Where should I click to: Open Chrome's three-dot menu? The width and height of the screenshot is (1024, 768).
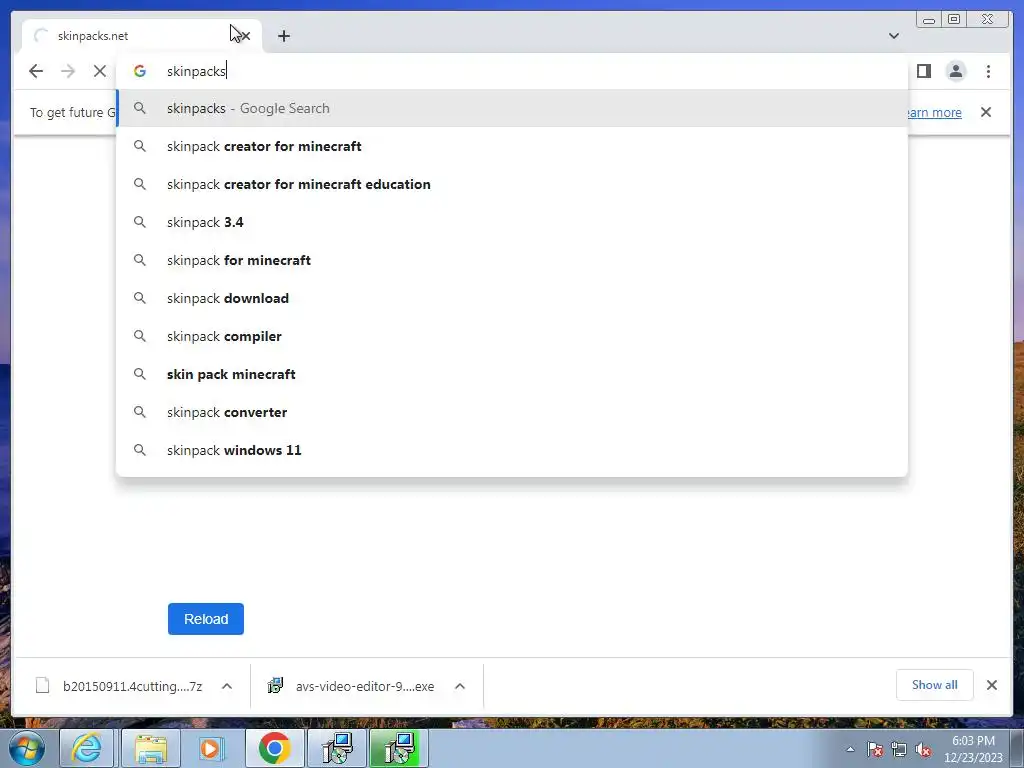click(x=988, y=71)
